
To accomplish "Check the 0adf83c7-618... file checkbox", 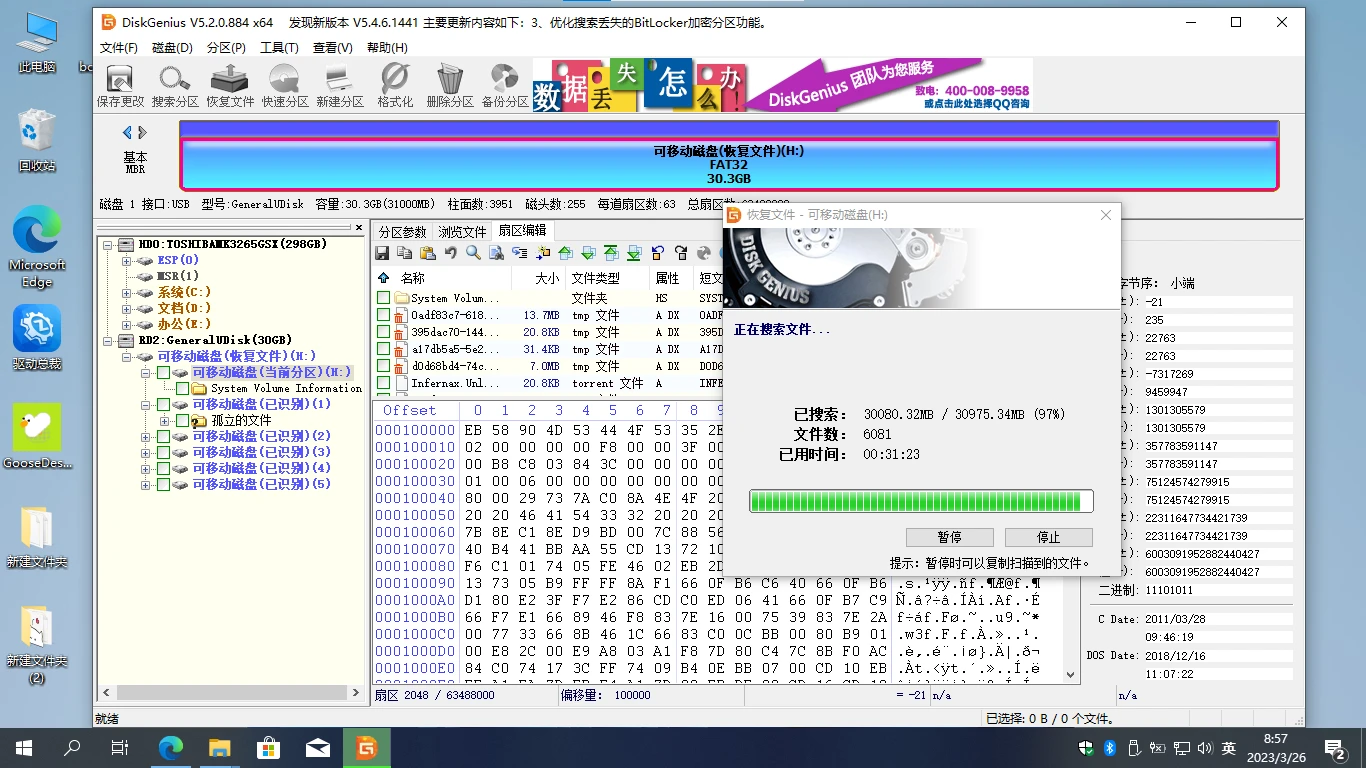I will (384, 315).
